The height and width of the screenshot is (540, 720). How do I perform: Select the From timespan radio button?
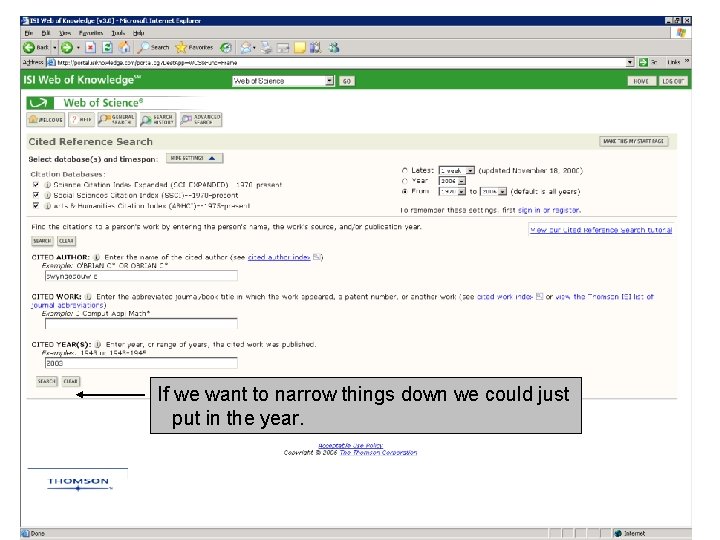coord(405,191)
